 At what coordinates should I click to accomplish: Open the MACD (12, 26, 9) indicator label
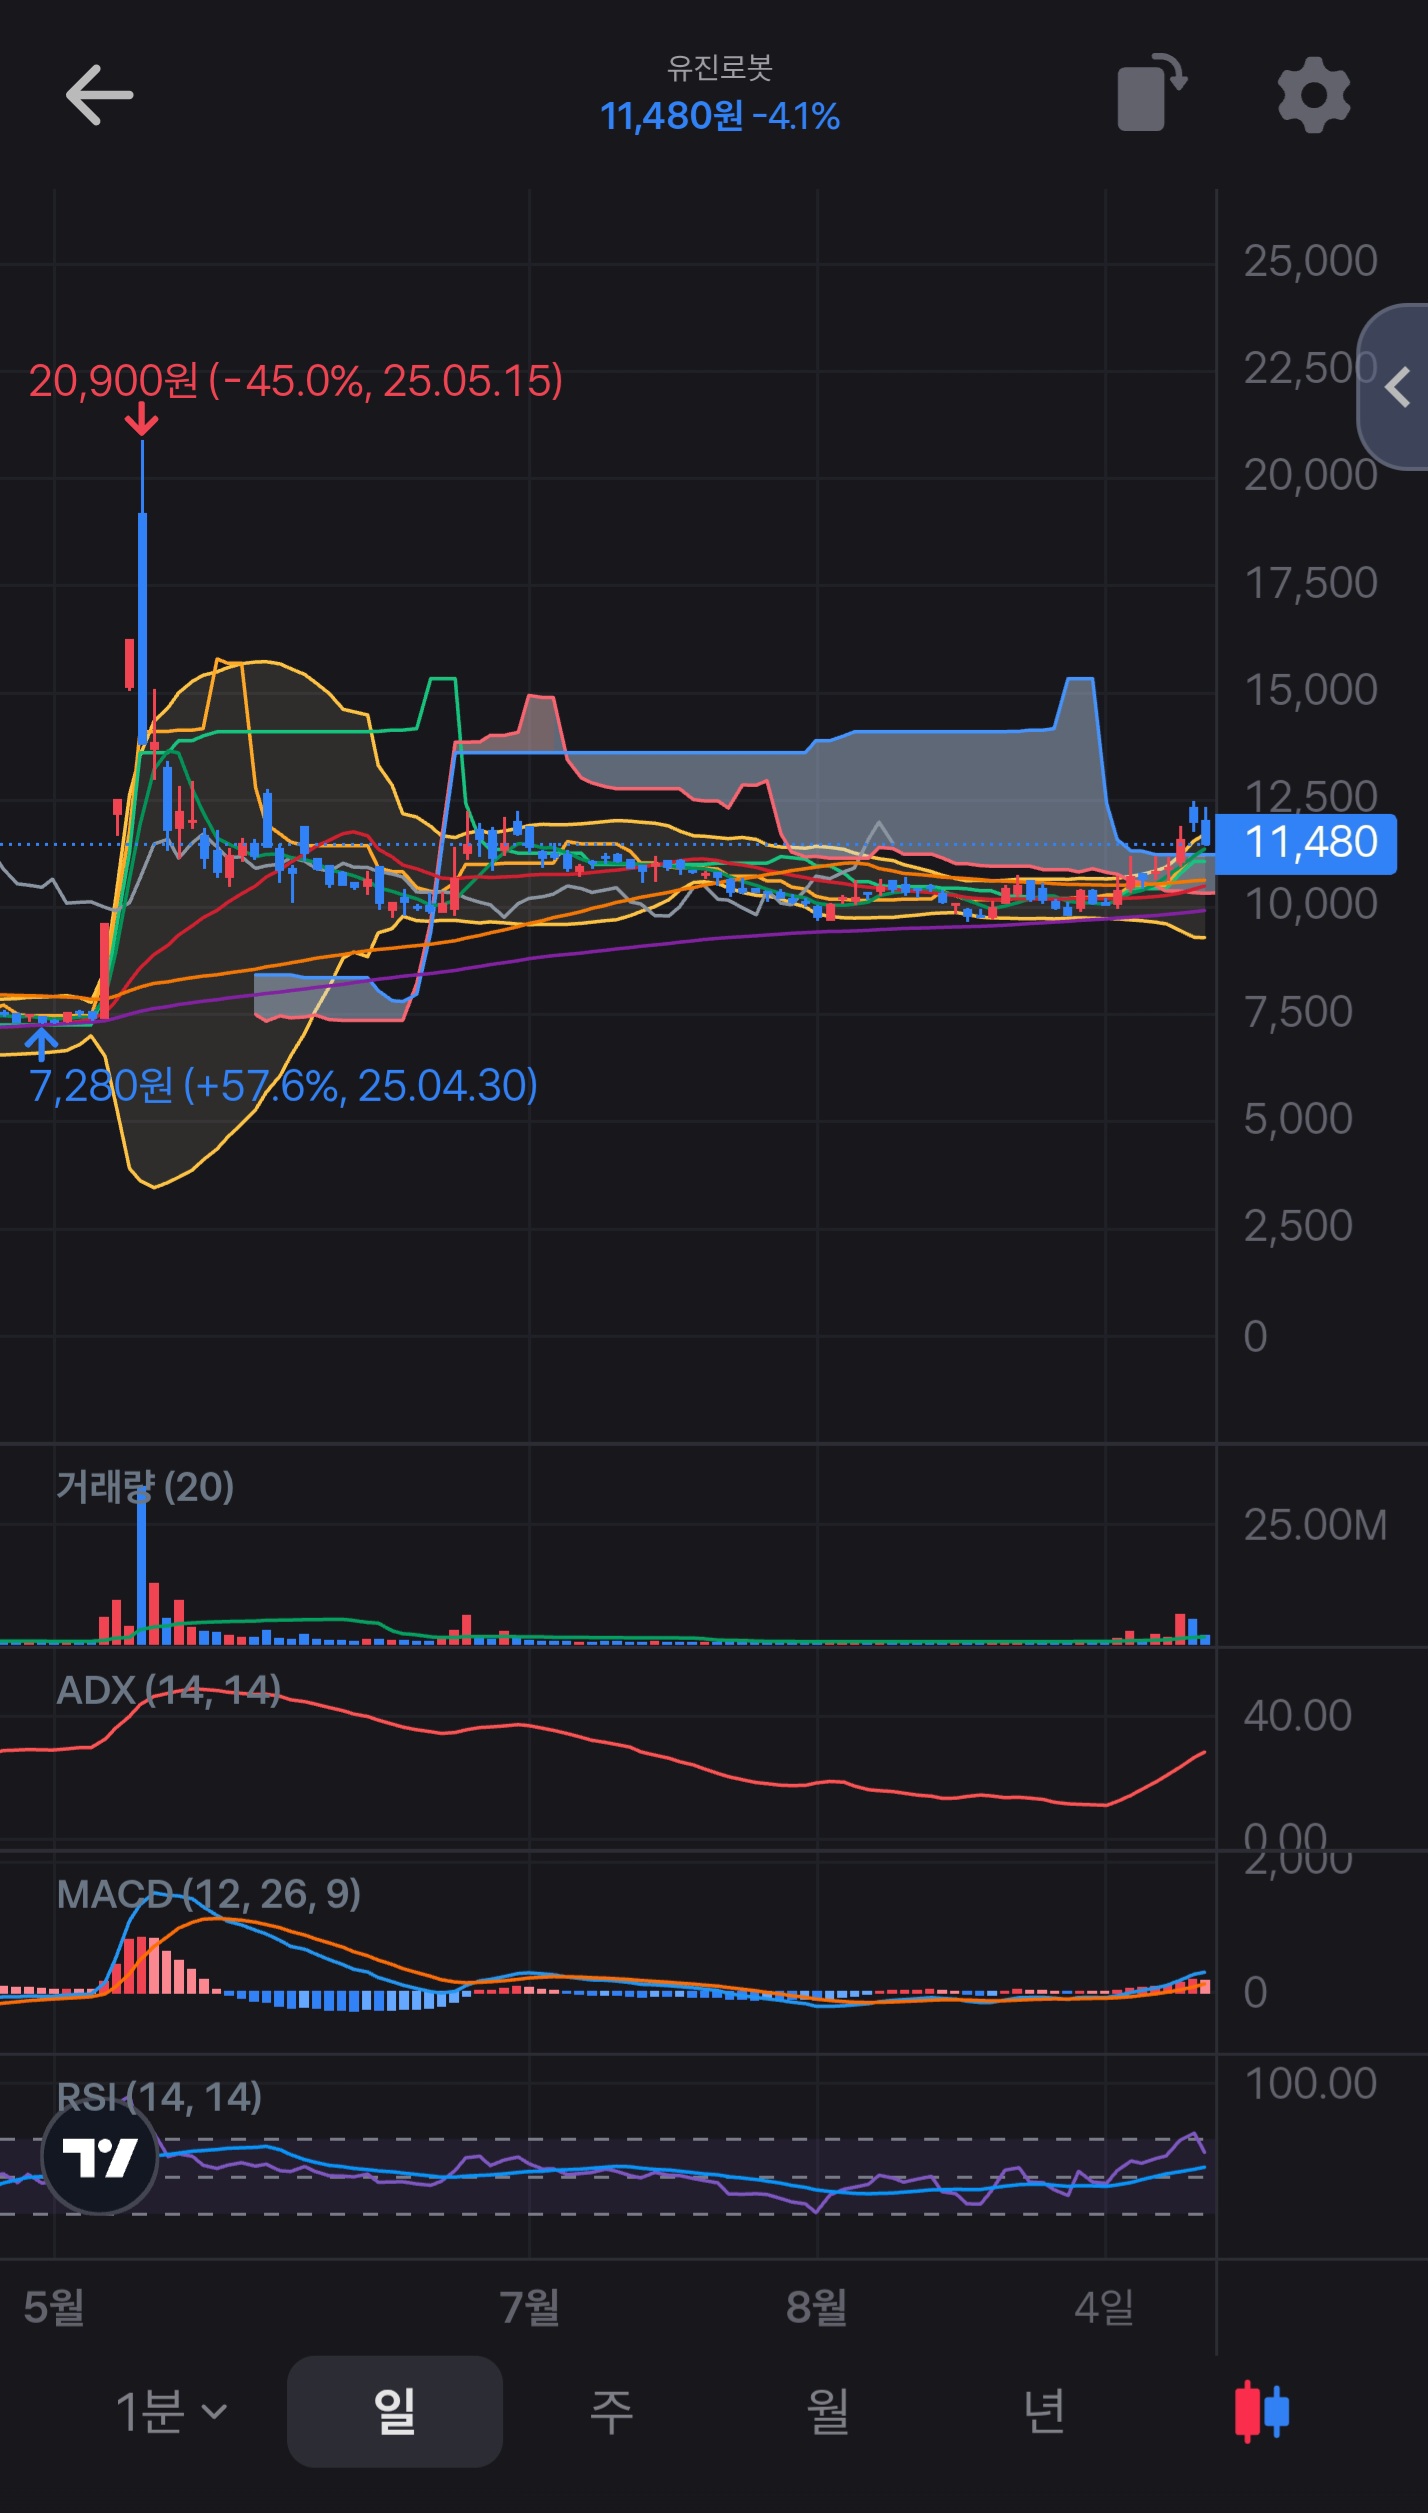point(208,1894)
